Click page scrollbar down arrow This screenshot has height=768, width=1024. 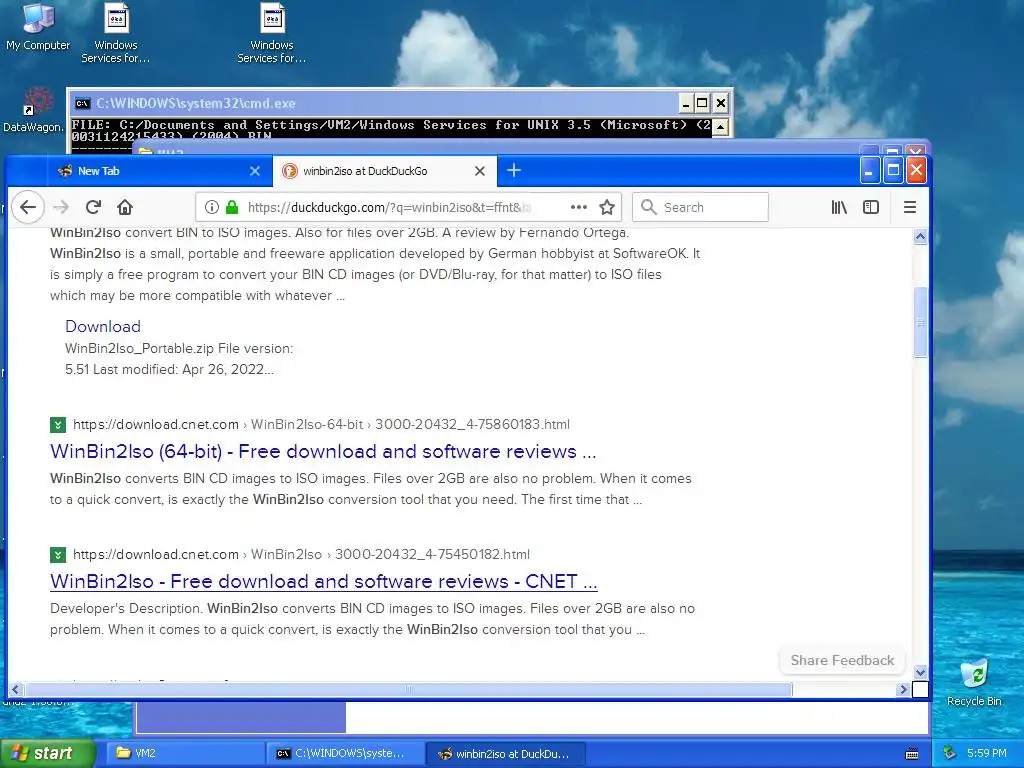pos(920,671)
